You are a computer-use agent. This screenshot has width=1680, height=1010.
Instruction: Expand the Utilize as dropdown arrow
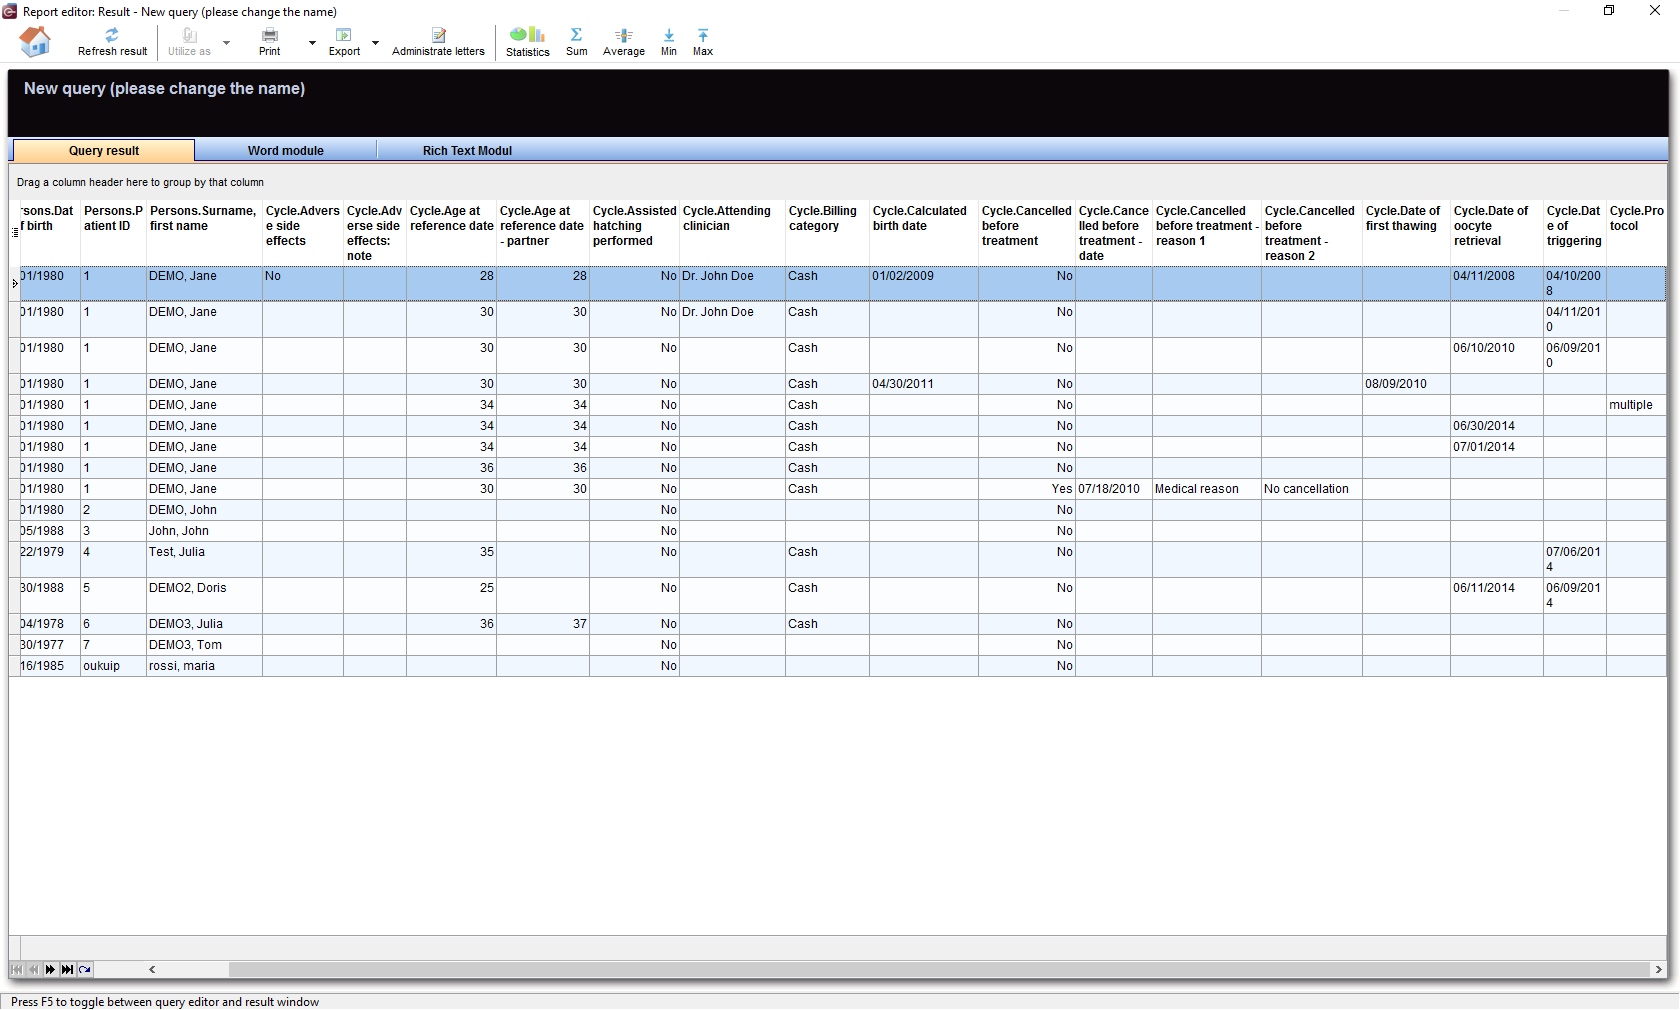pyautogui.click(x=227, y=43)
